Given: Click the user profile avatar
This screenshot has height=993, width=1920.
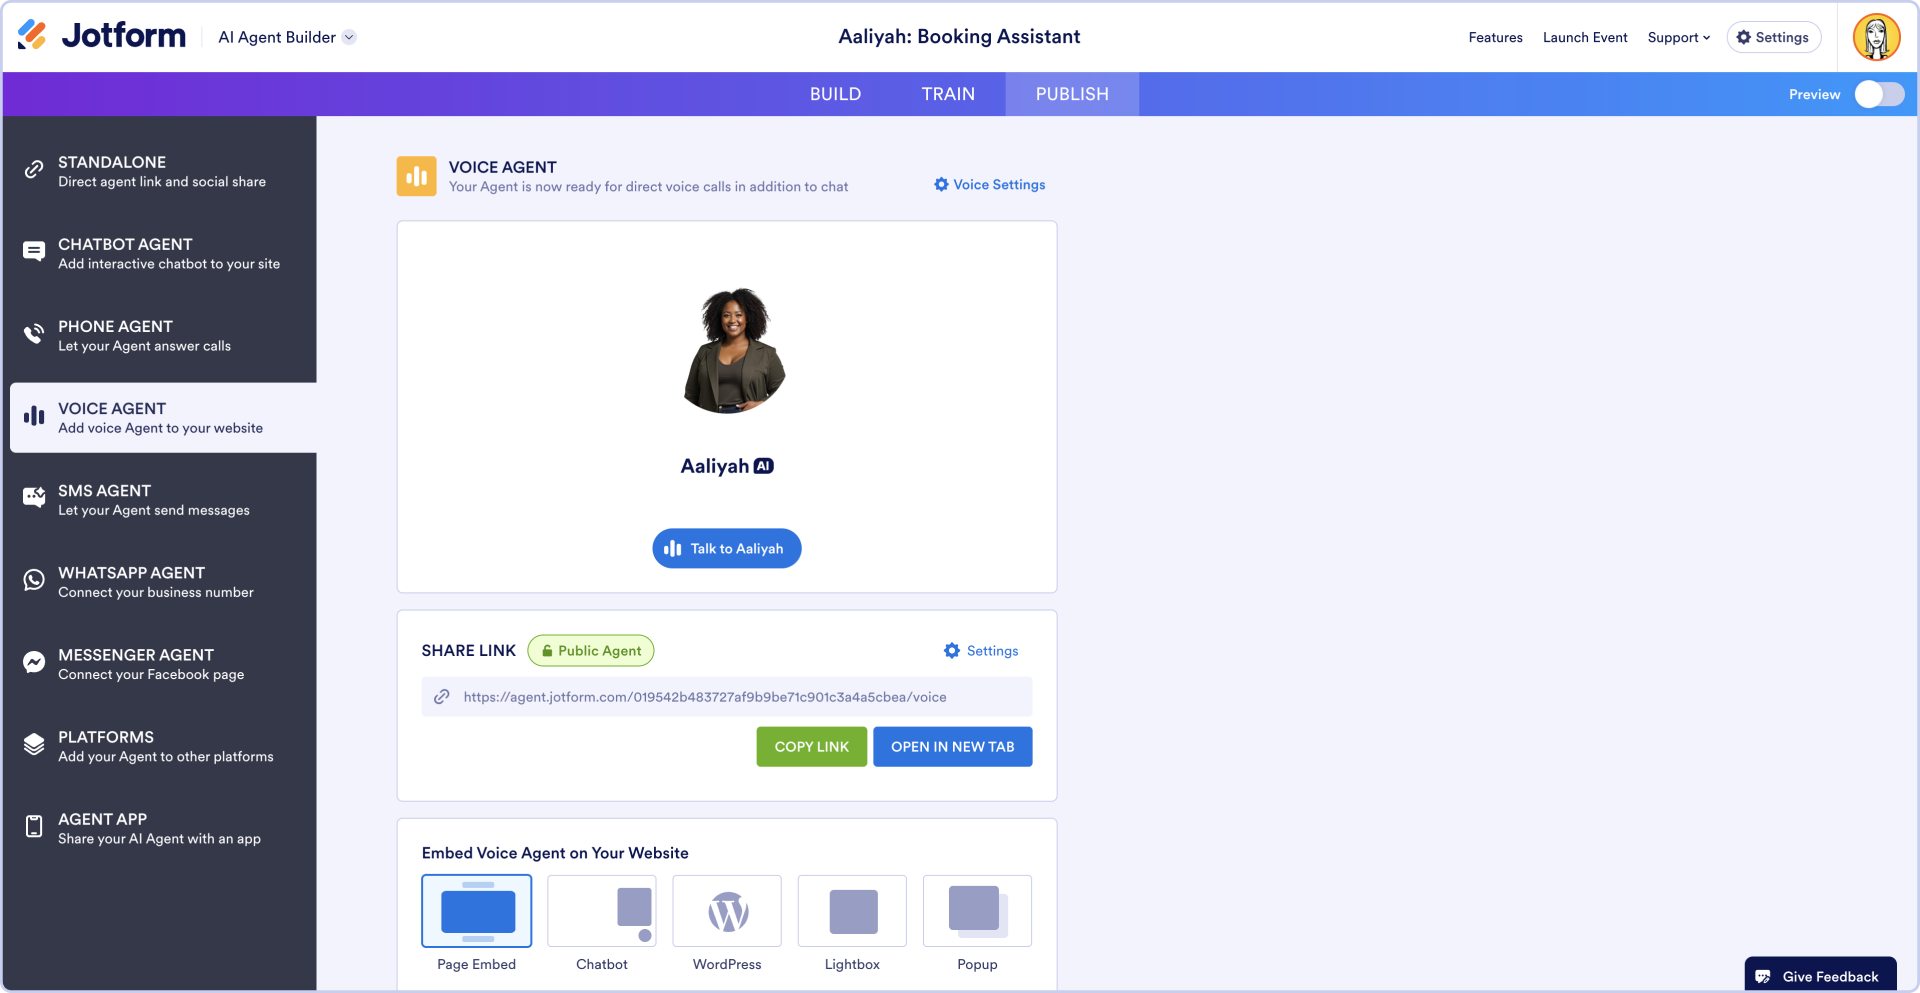Looking at the screenshot, I should (x=1877, y=37).
